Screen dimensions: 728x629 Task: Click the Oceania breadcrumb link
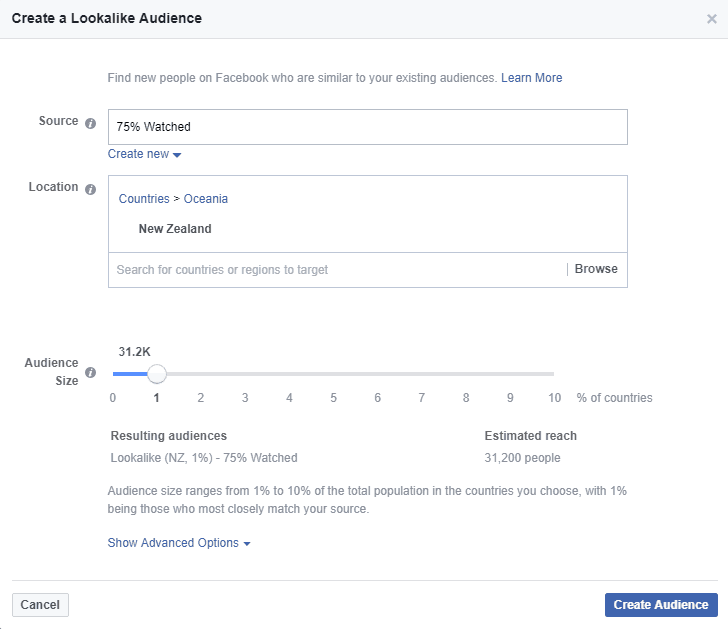(x=206, y=199)
